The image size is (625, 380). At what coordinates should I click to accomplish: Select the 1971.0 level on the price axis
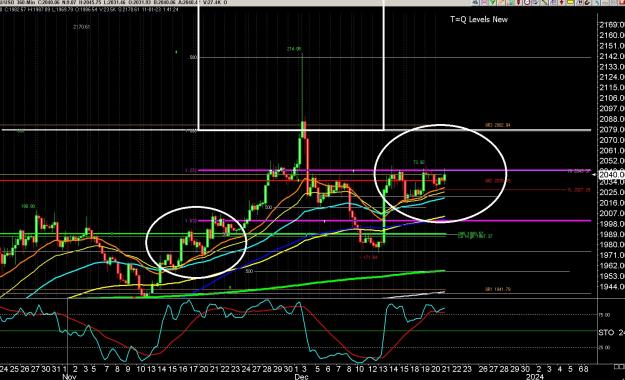pos(612,255)
